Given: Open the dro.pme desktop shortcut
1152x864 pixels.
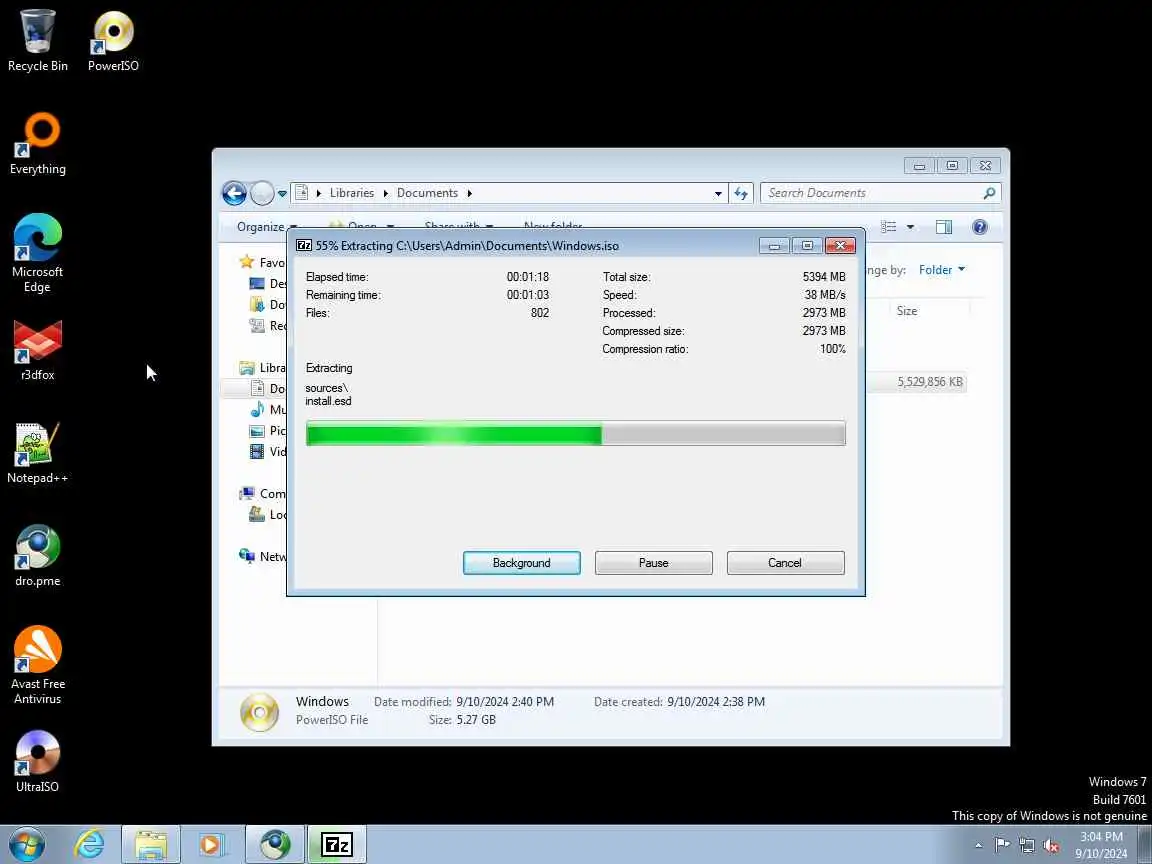Looking at the screenshot, I should [x=37, y=556].
